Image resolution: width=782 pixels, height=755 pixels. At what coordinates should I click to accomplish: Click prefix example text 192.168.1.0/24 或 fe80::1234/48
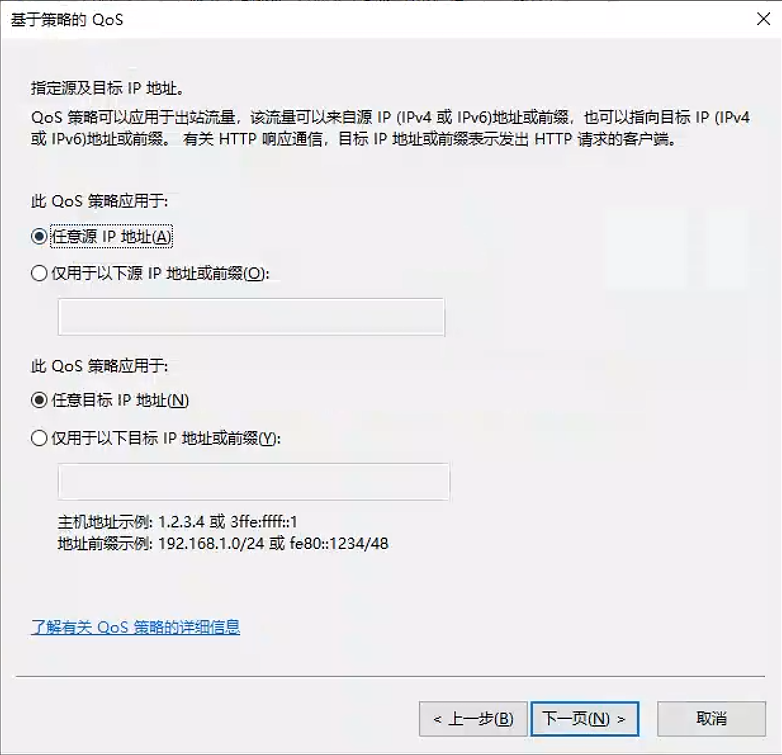click(x=273, y=544)
